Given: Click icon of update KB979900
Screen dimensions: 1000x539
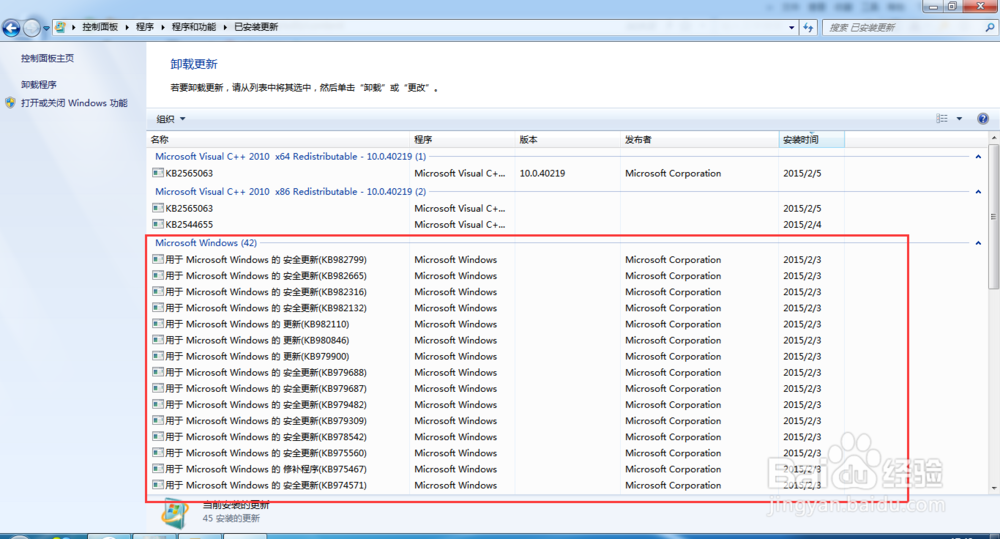Looking at the screenshot, I should (x=158, y=356).
